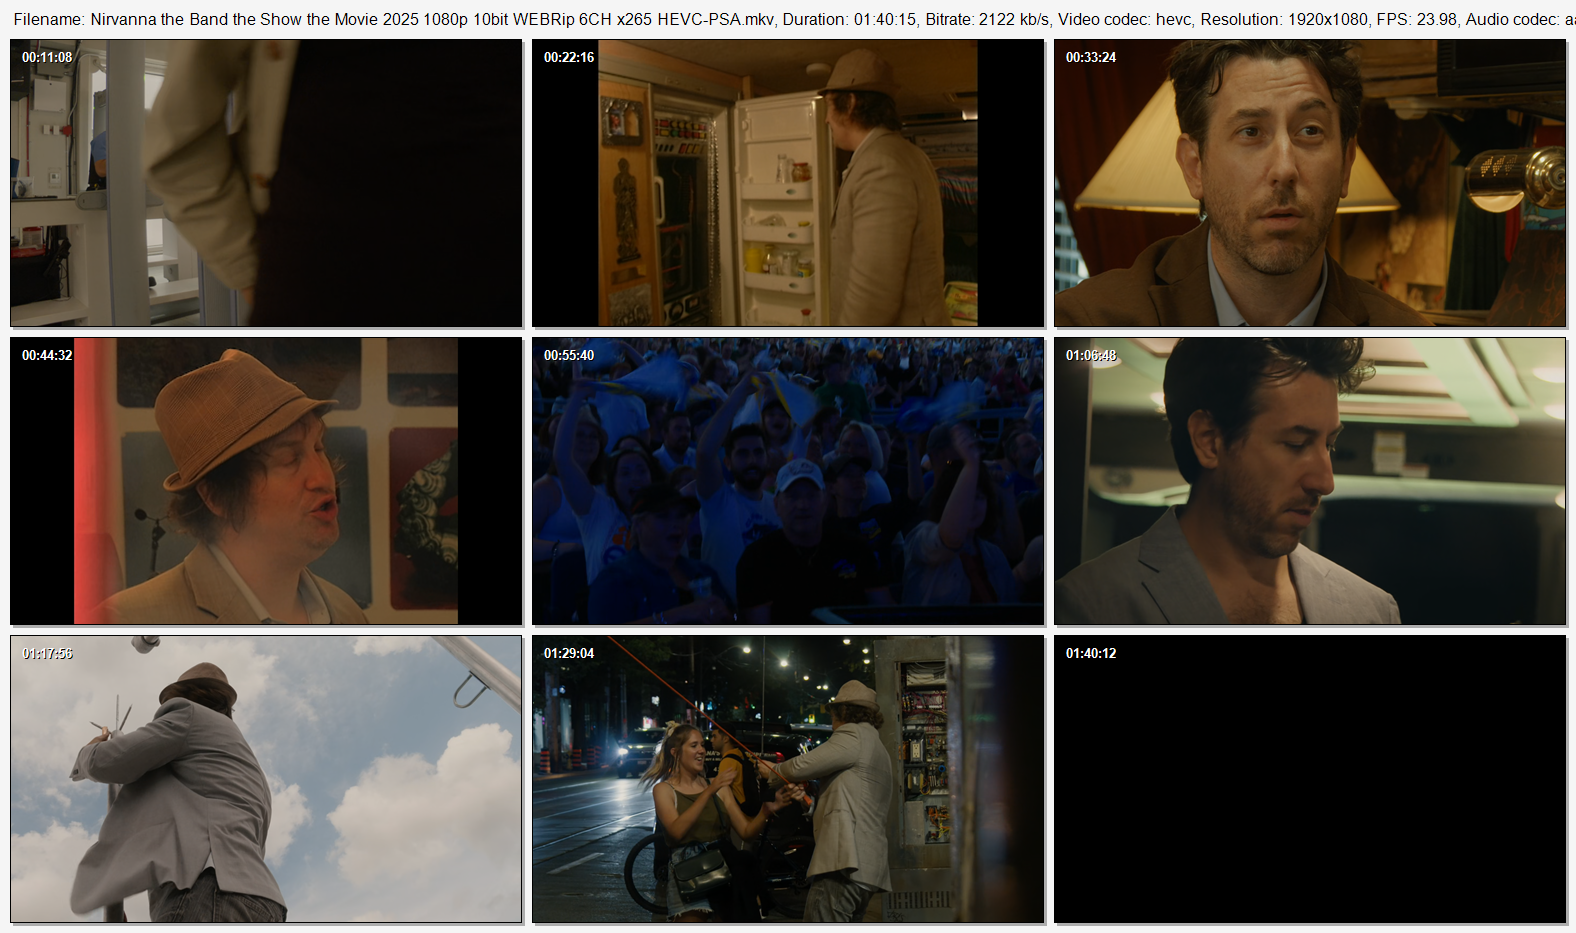Select the final black frame thumbnail

click(x=1310, y=779)
